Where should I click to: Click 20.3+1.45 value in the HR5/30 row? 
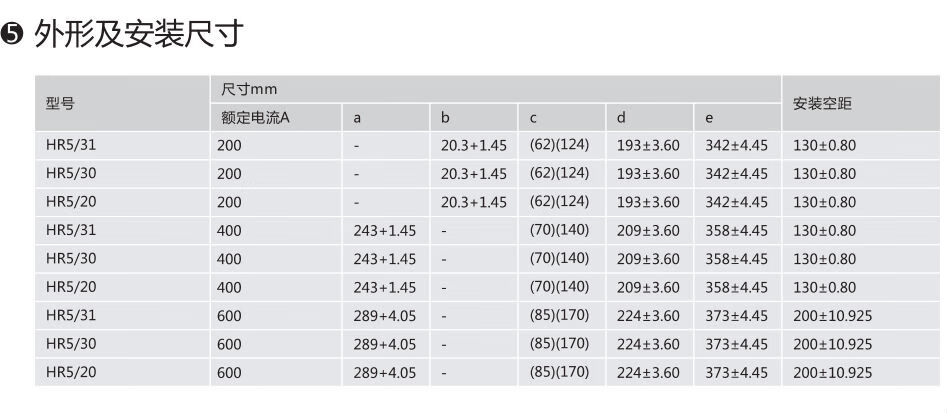pyautogui.click(x=473, y=173)
